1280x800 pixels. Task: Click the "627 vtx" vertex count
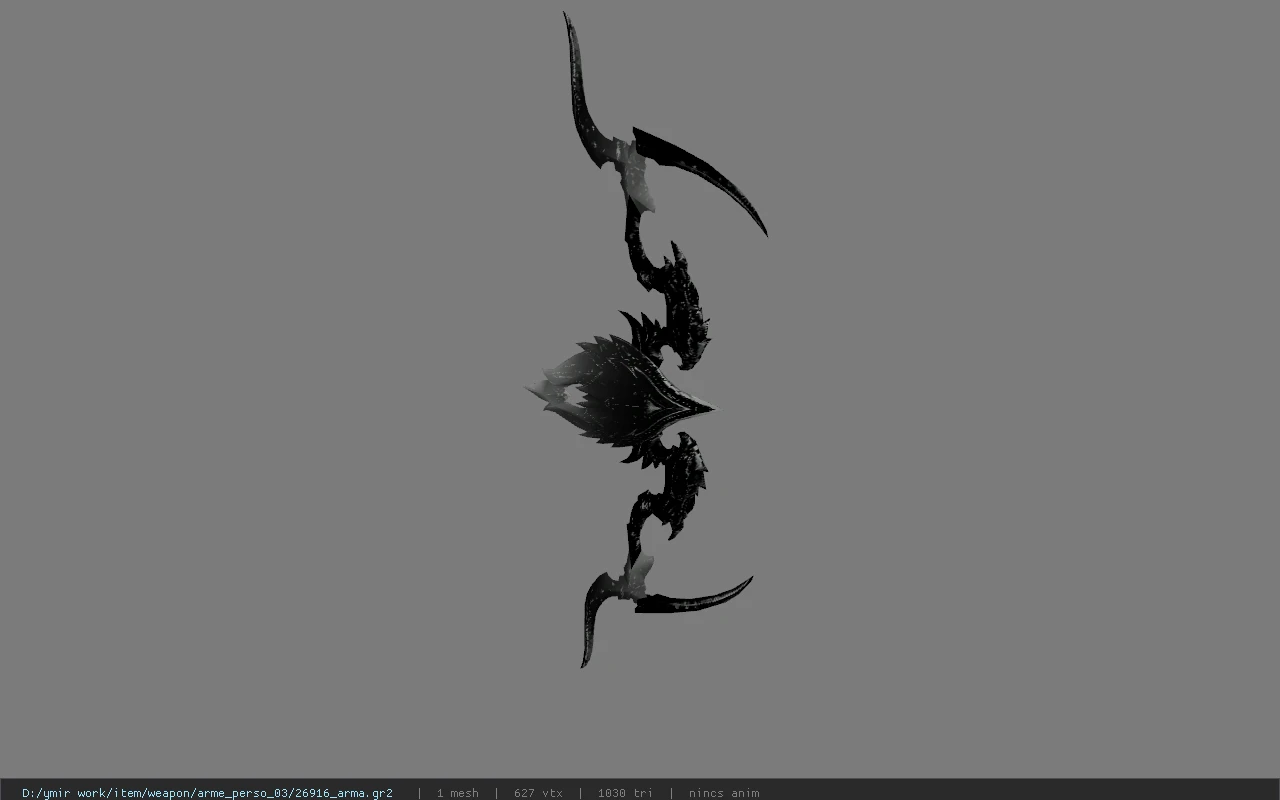point(538,793)
